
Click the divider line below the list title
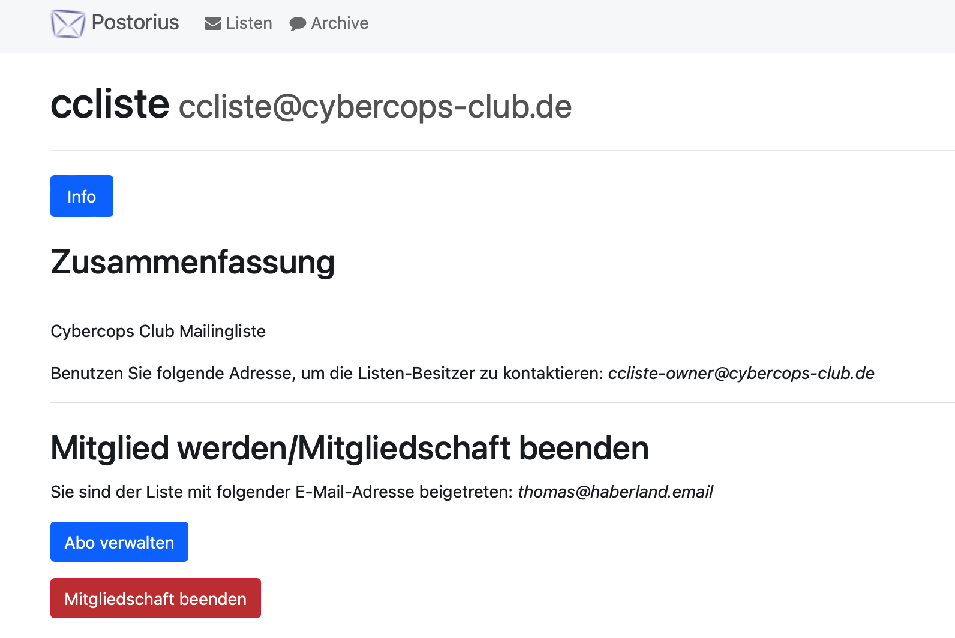point(500,151)
